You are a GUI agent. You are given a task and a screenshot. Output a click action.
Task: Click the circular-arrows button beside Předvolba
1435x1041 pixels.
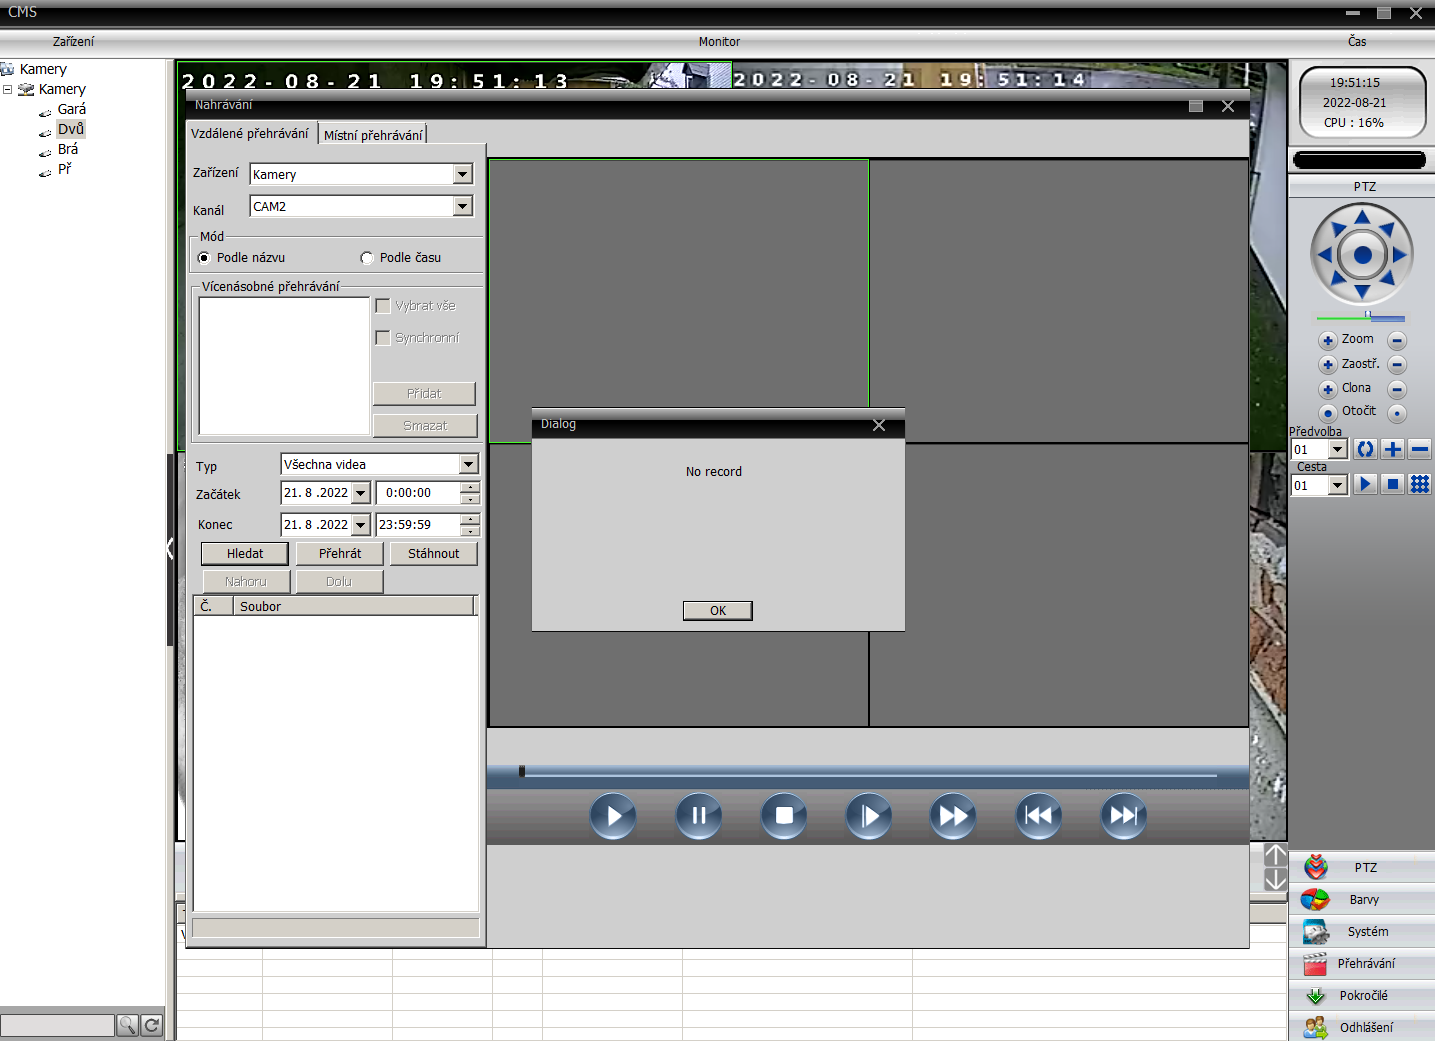1365,450
